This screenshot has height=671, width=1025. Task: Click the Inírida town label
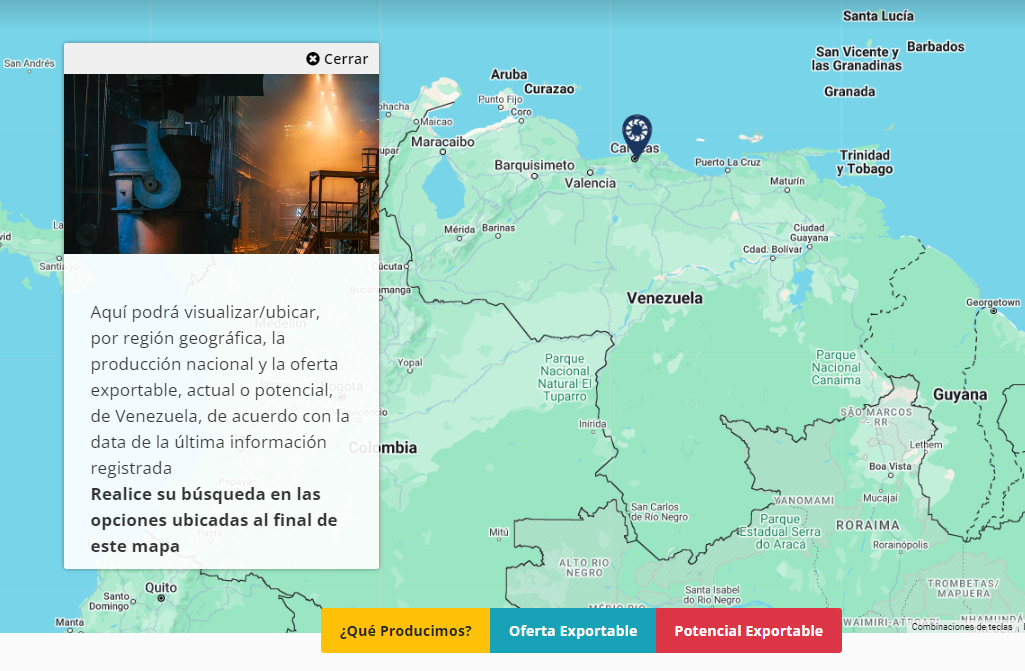tap(592, 424)
